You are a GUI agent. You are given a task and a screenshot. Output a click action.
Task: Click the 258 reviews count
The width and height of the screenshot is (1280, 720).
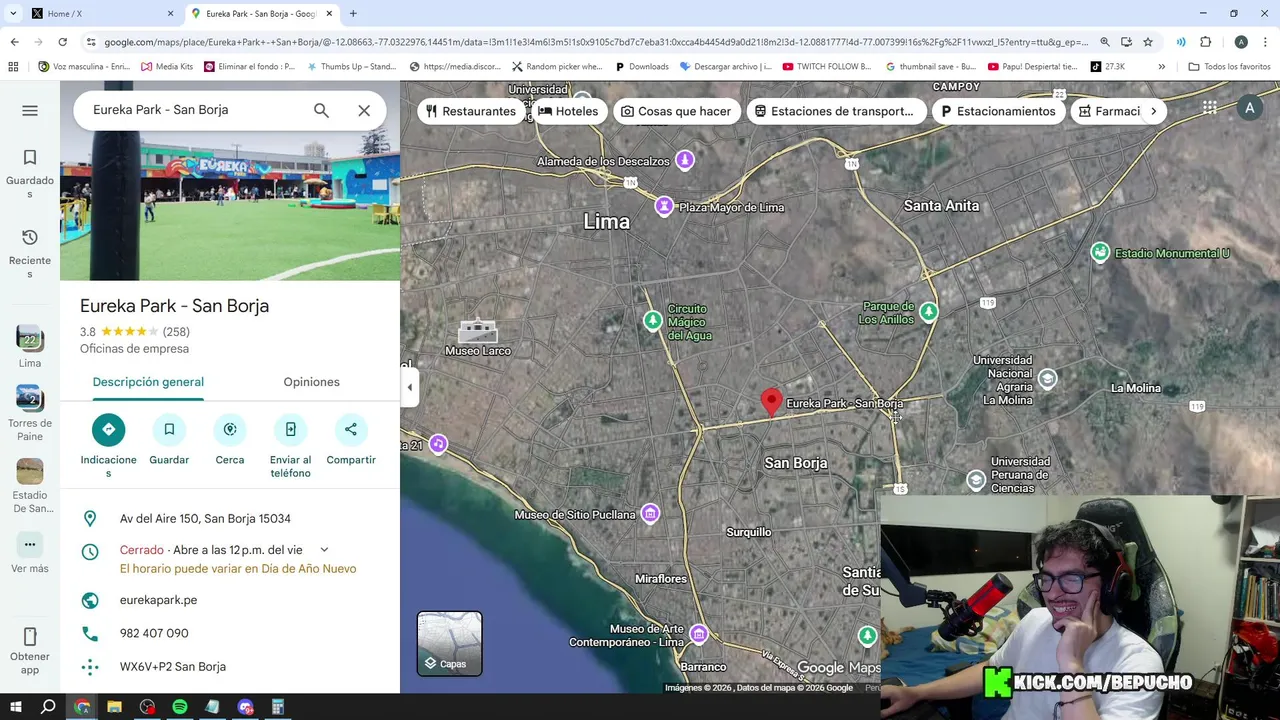[176, 332]
